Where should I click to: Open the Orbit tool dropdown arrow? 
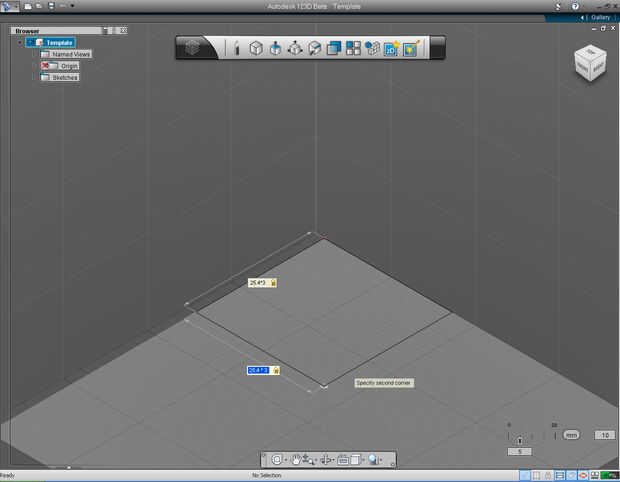click(x=334, y=460)
